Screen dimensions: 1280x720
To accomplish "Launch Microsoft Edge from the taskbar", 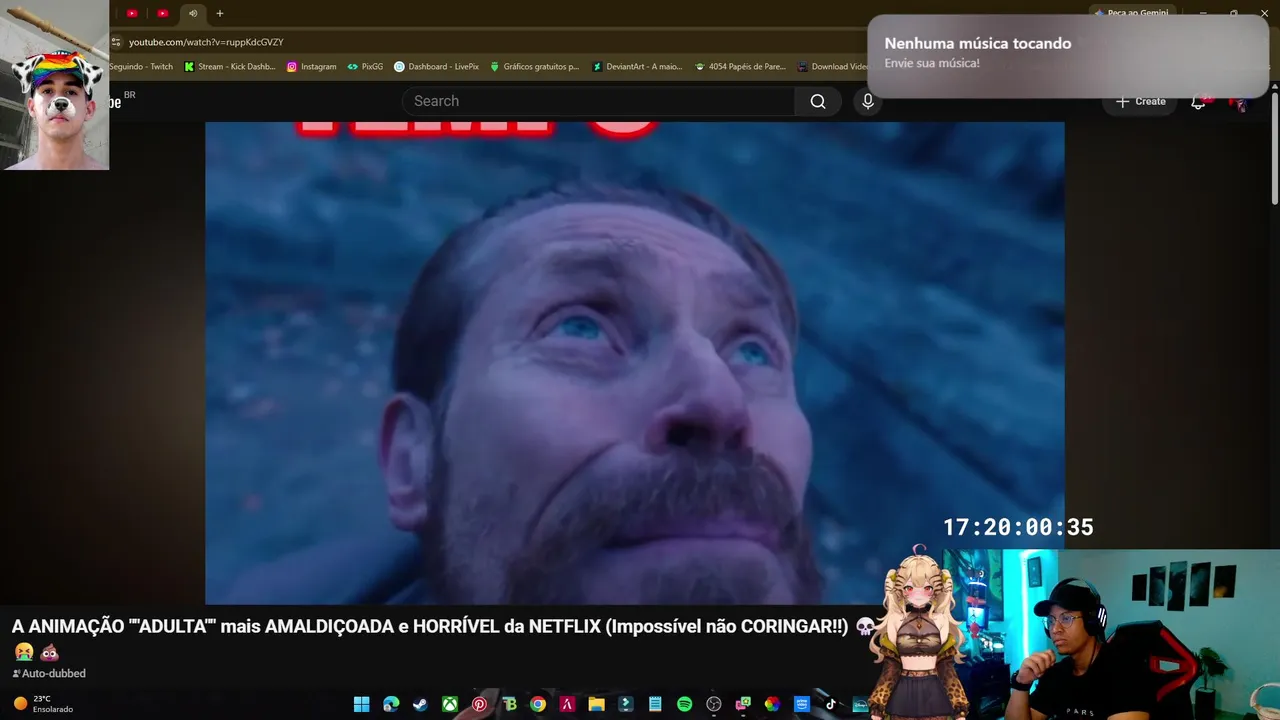I will tap(391, 704).
